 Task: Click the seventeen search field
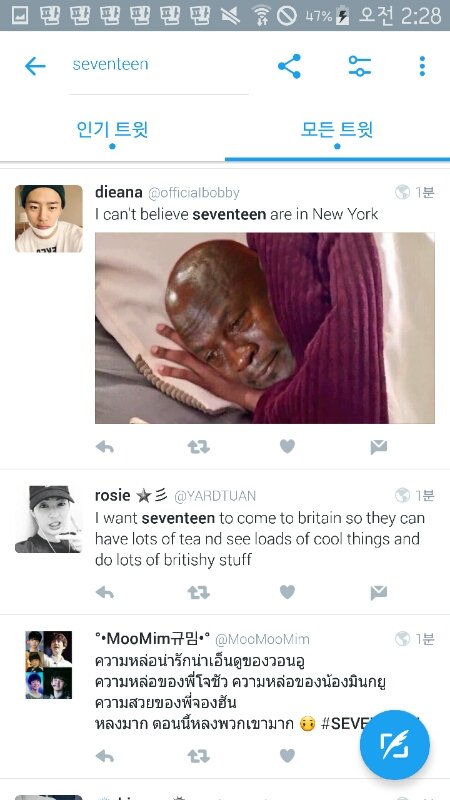[x=159, y=65]
